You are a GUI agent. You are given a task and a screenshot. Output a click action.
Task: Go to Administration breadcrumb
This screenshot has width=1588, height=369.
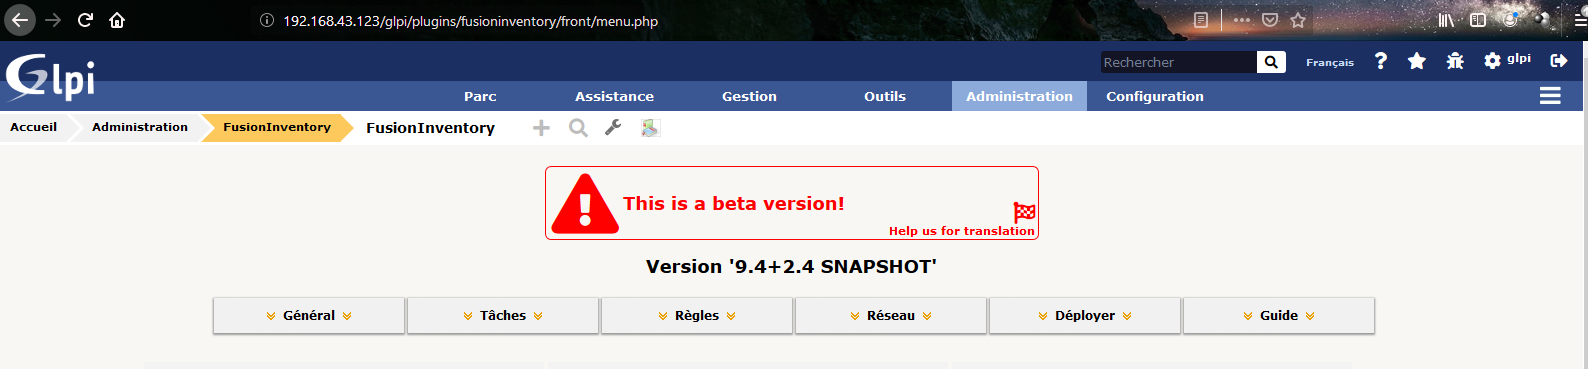pyautogui.click(x=140, y=127)
